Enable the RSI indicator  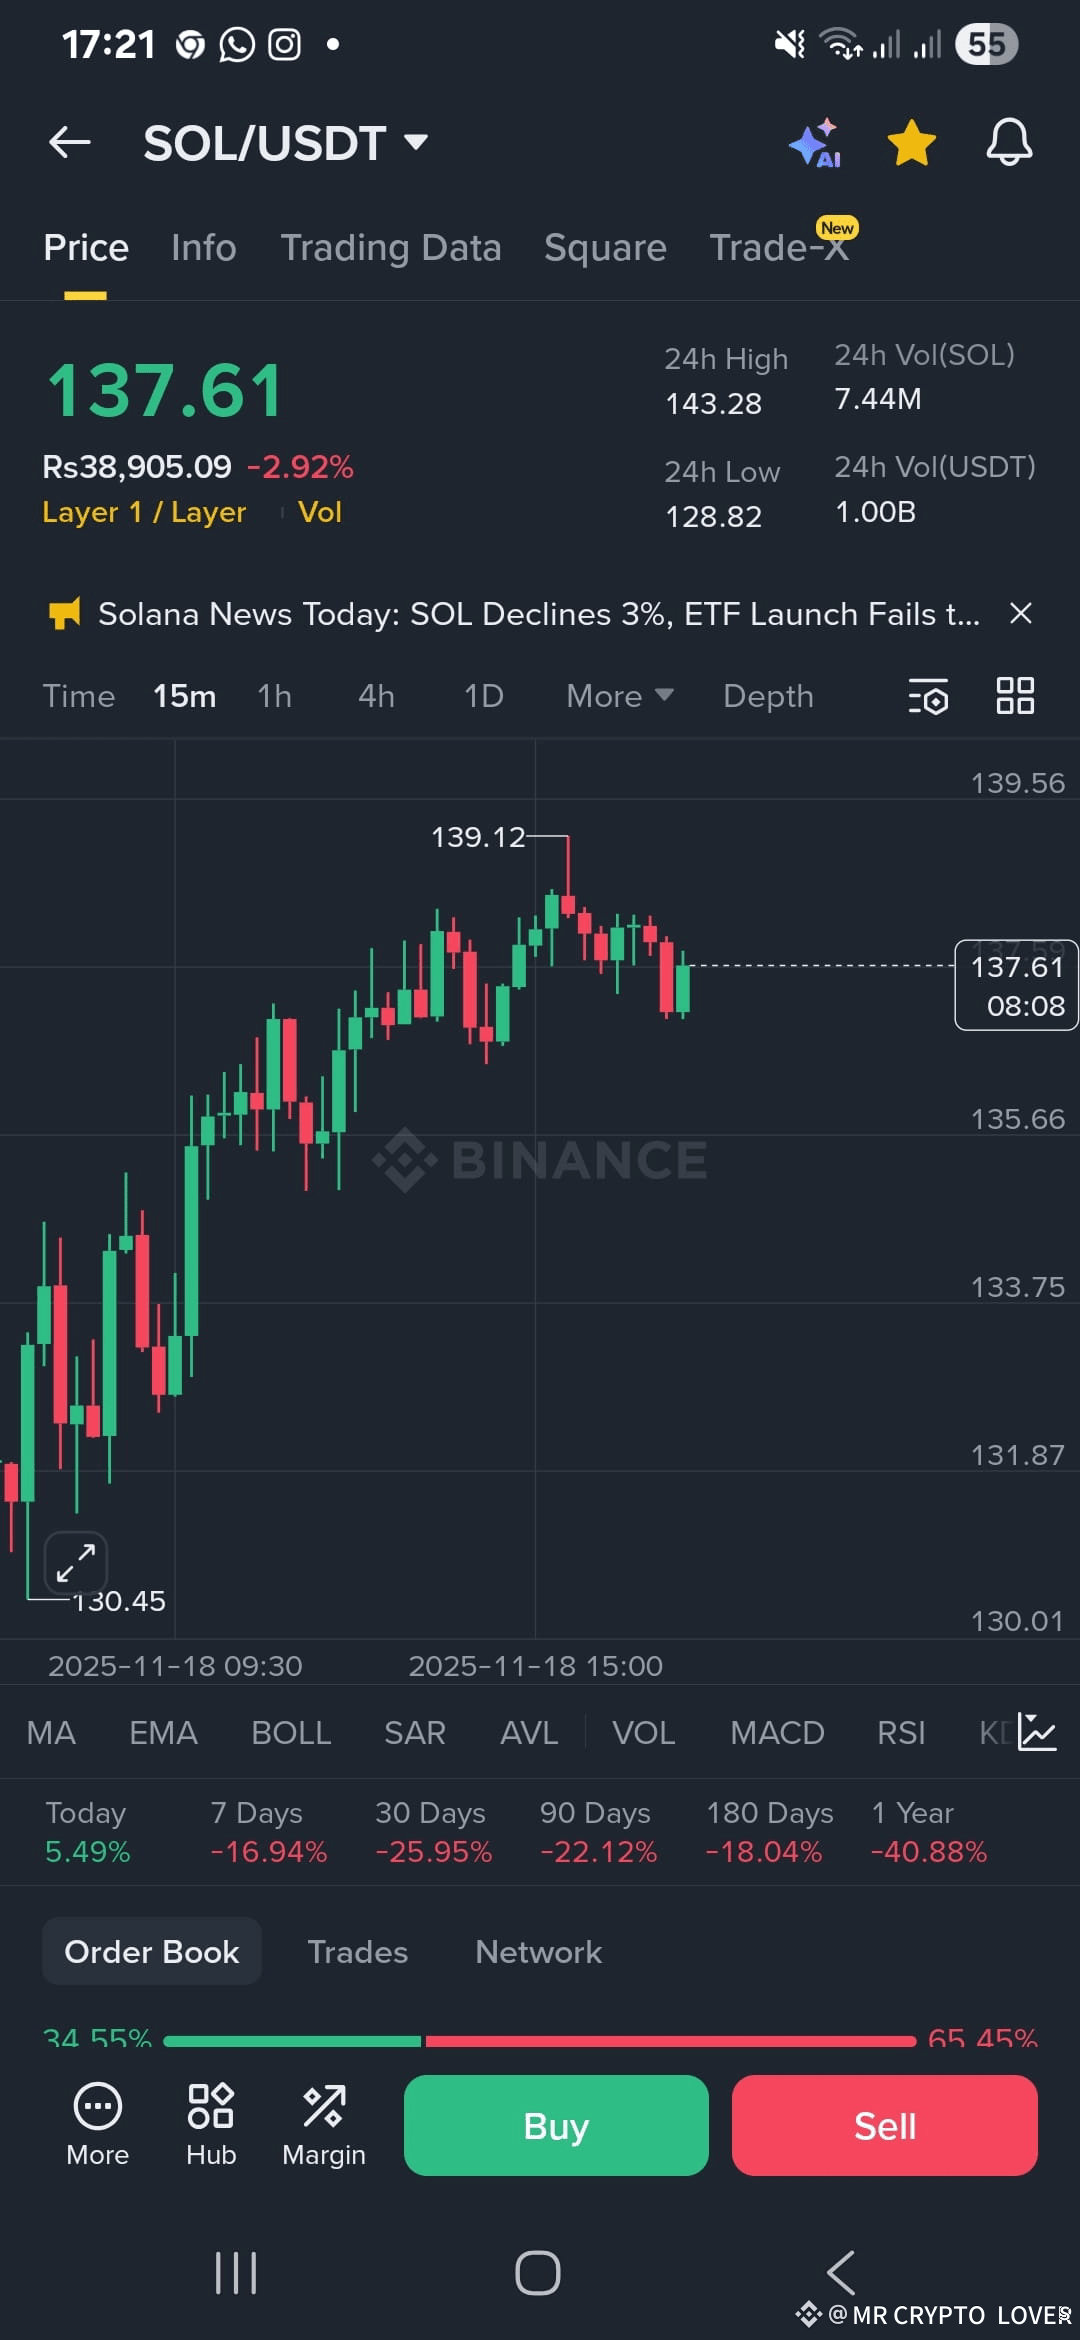click(x=901, y=1733)
